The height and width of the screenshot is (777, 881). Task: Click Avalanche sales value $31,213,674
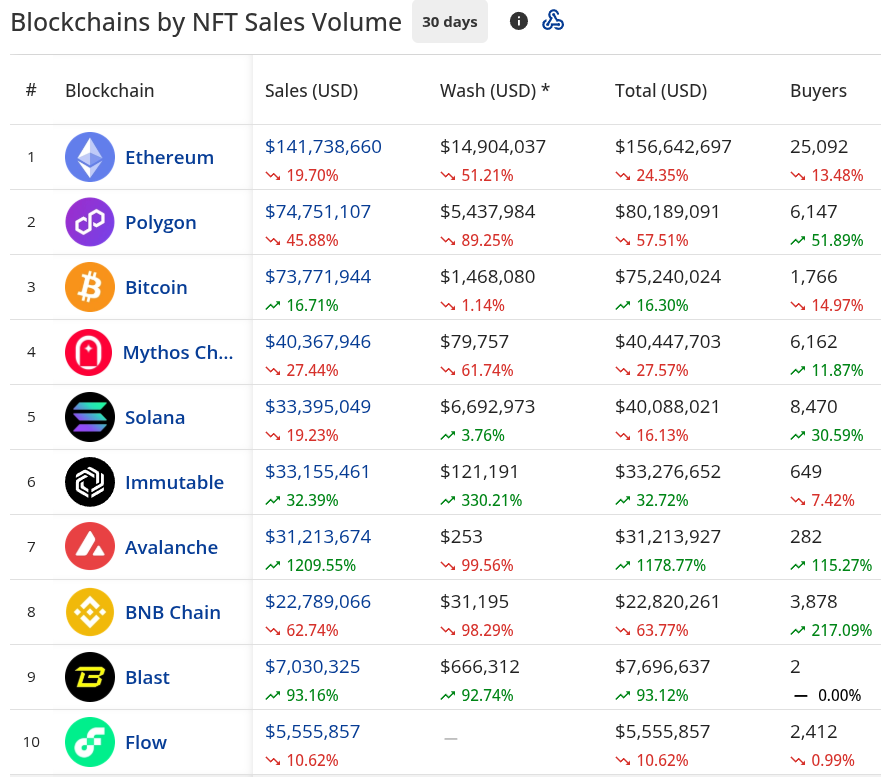318,537
